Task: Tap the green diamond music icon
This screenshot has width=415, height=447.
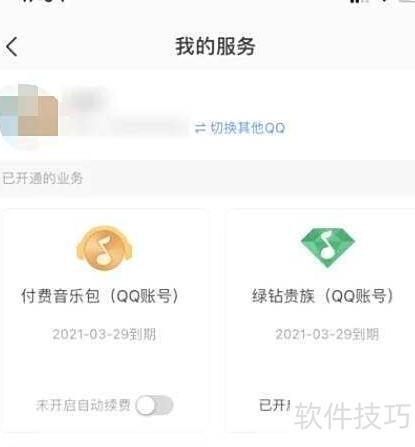Action: click(x=328, y=247)
